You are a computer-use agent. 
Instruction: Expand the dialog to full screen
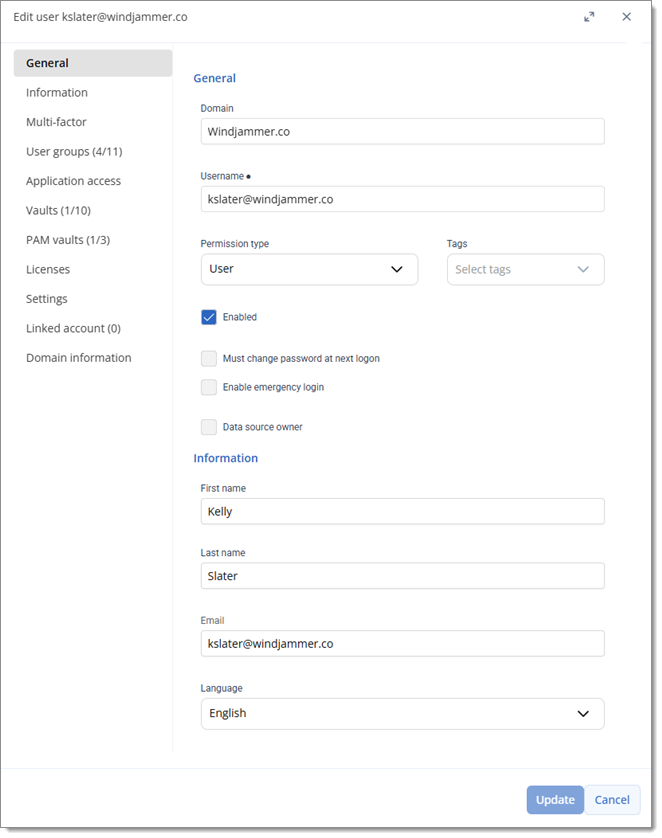[589, 17]
